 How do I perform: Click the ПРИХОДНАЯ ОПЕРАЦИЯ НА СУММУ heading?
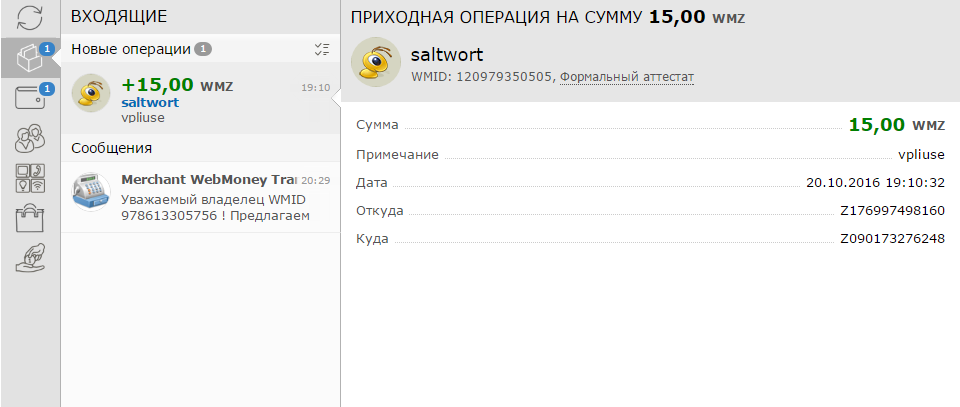(x=497, y=17)
